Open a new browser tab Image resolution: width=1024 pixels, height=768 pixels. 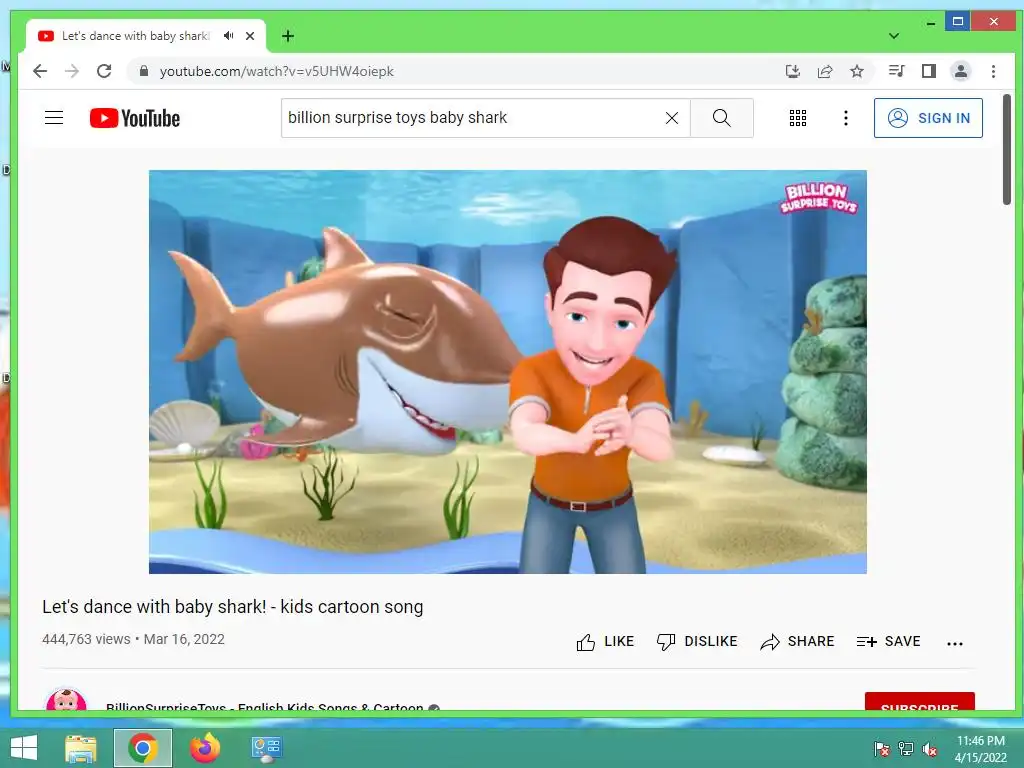click(288, 36)
